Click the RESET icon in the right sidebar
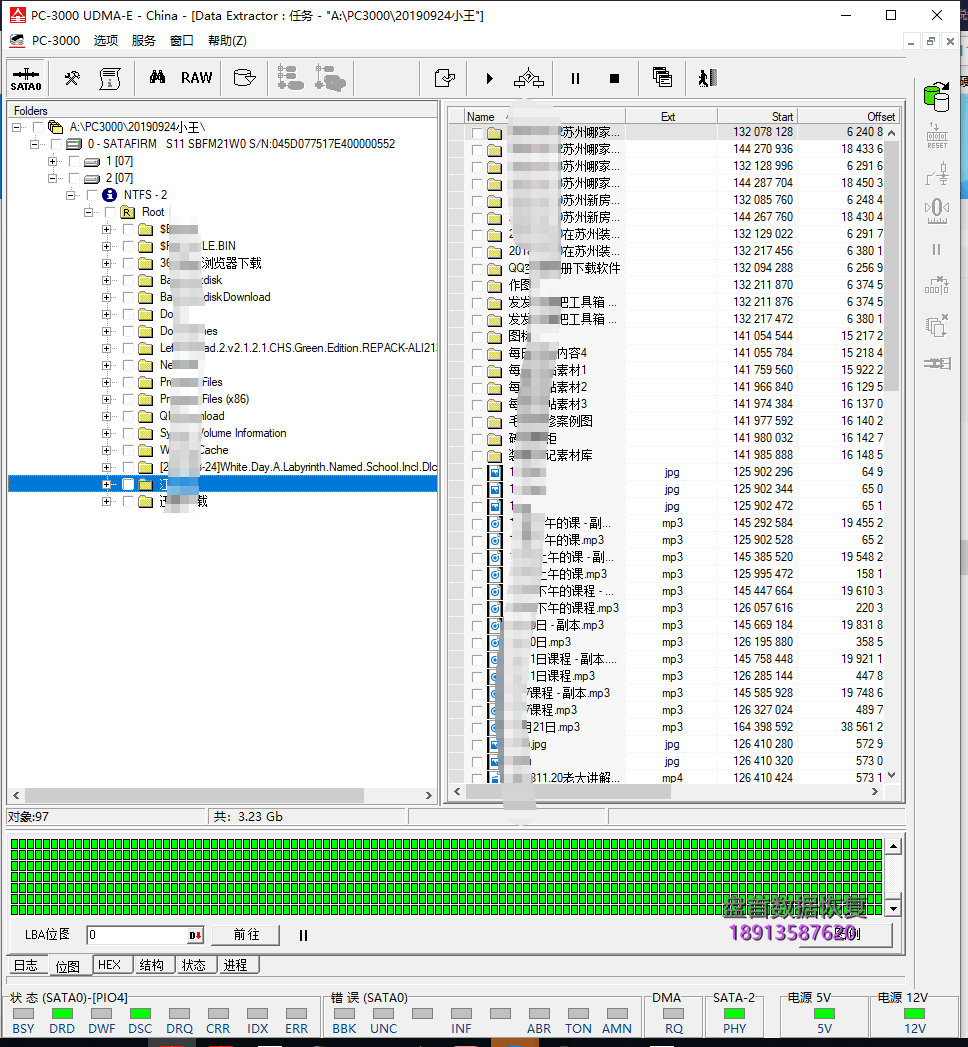Screen dimensions: 968x1047 point(937,136)
